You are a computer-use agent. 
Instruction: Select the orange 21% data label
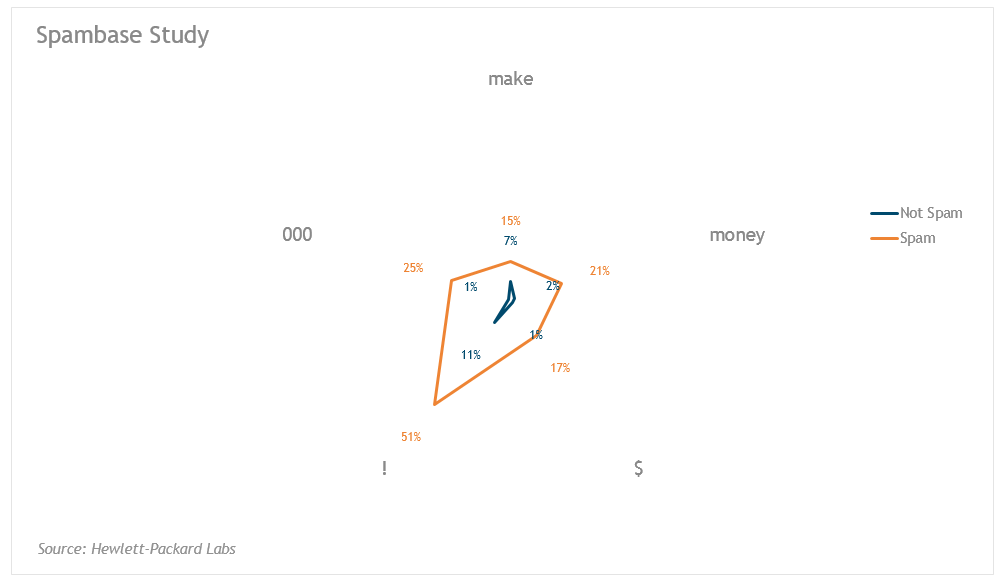(x=600, y=271)
